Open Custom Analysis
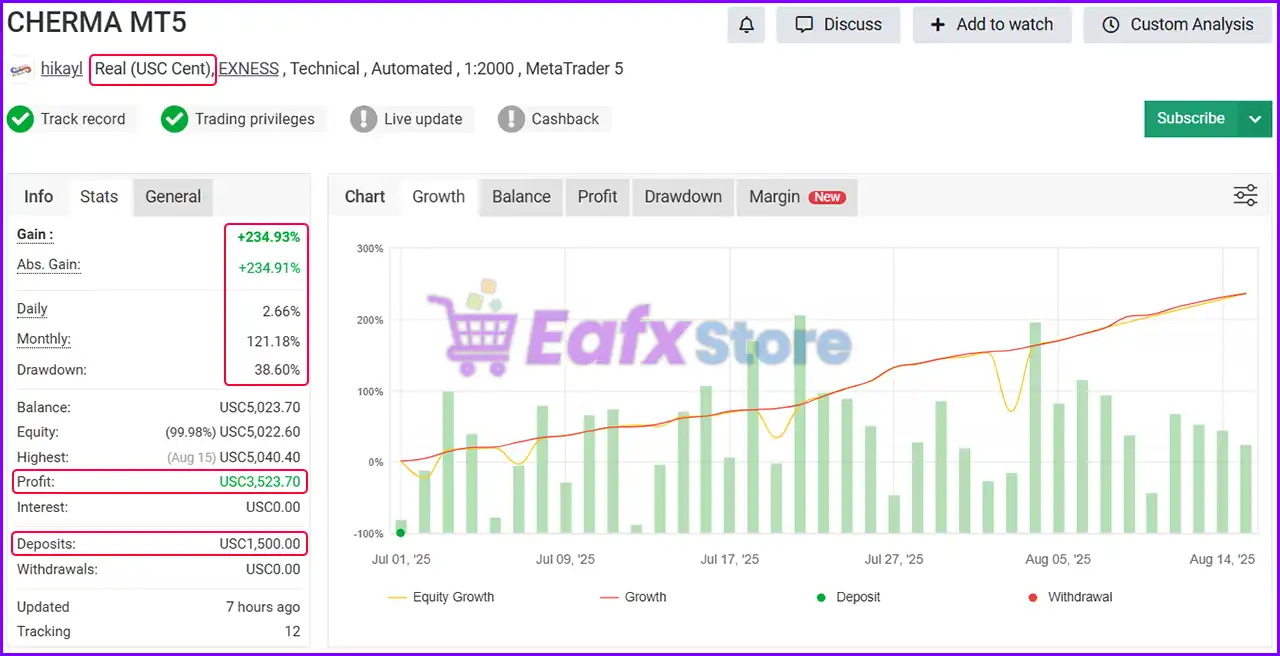This screenshot has width=1280, height=656. 1178,25
